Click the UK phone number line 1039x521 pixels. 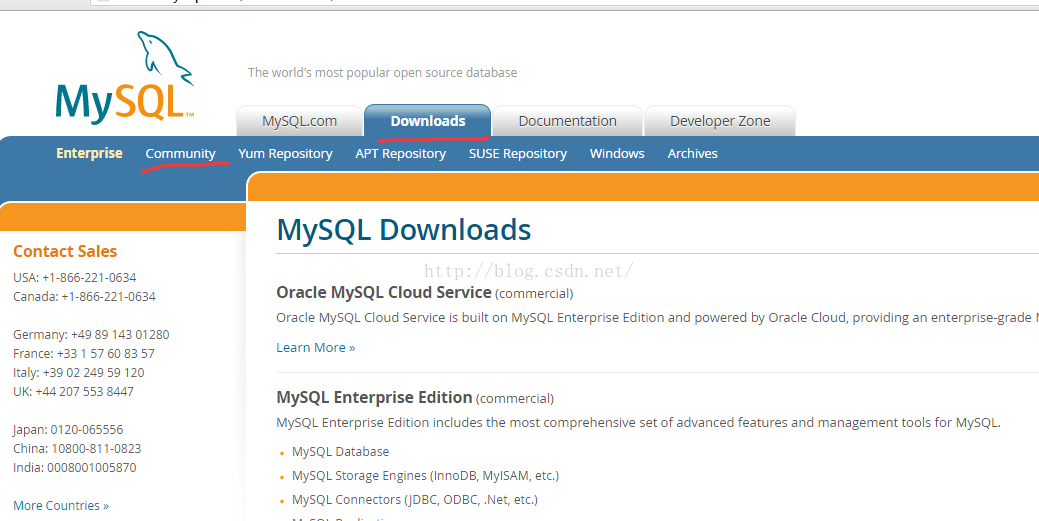[74, 391]
